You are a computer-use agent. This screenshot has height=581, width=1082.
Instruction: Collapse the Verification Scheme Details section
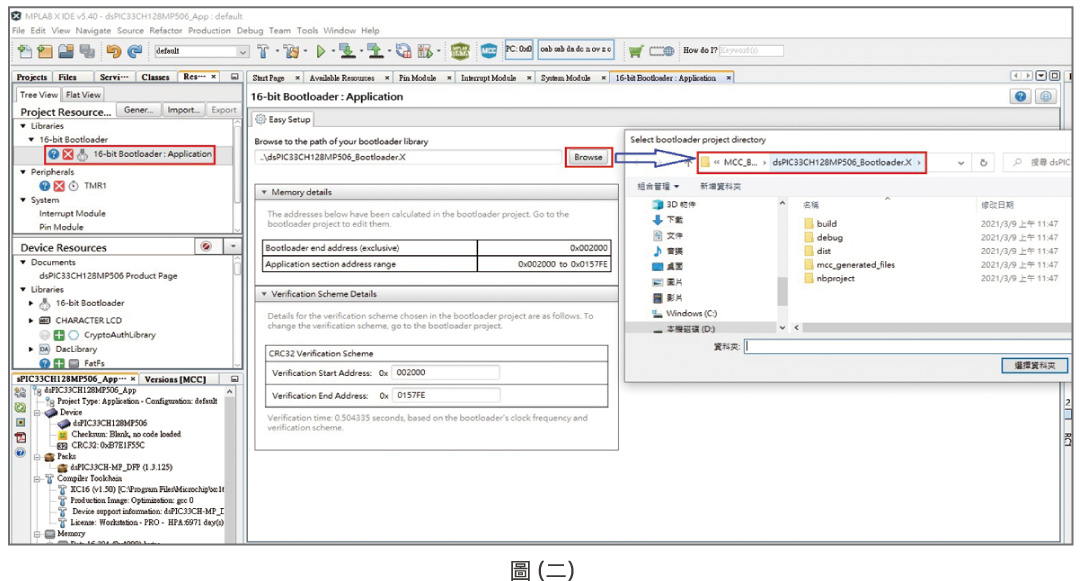[264, 294]
